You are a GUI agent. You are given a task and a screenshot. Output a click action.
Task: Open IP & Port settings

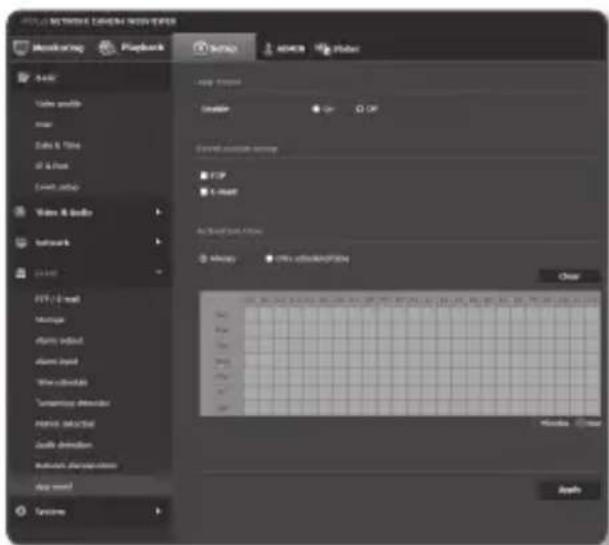52,166
